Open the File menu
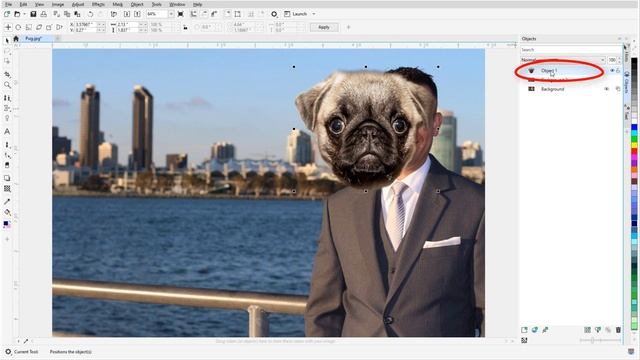The width and height of the screenshot is (640, 360). [8, 4]
